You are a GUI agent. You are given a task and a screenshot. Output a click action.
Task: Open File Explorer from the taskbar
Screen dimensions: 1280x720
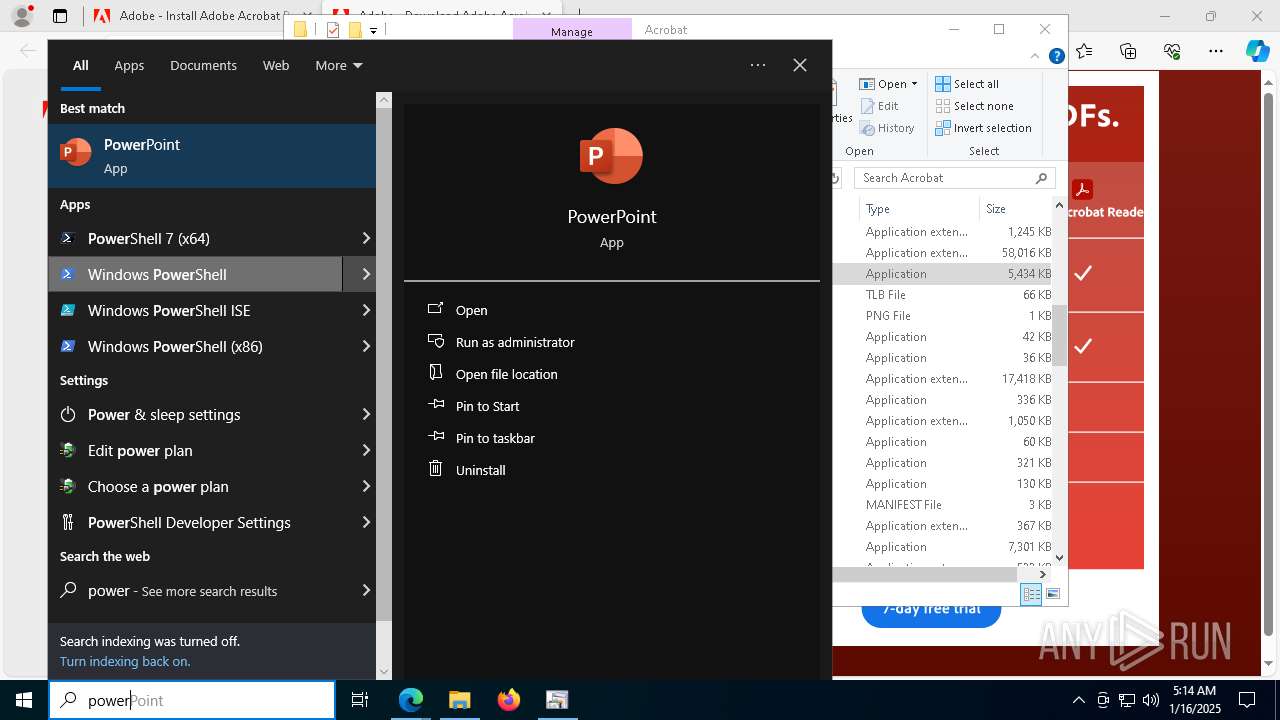[459, 700]
